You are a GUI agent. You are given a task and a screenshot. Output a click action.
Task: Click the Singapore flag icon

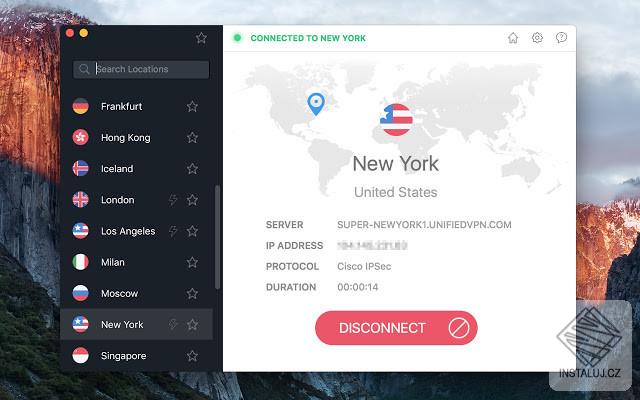click(x=80, y=356)
